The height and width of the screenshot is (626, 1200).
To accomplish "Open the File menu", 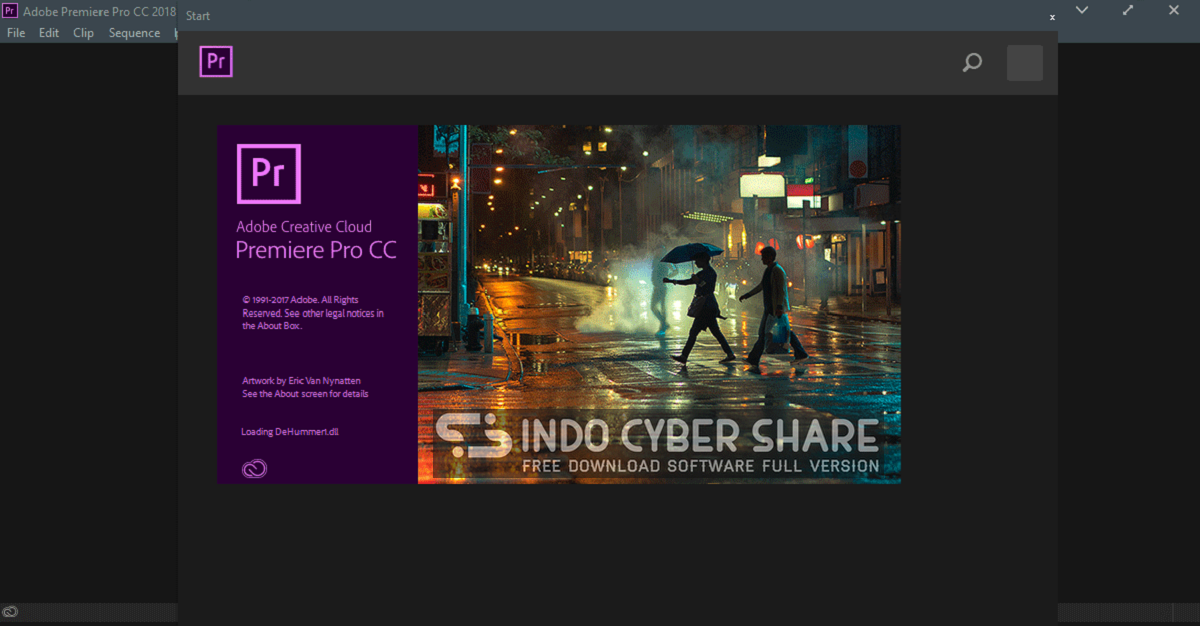I will pyautogui.click(x=16, y=33).
